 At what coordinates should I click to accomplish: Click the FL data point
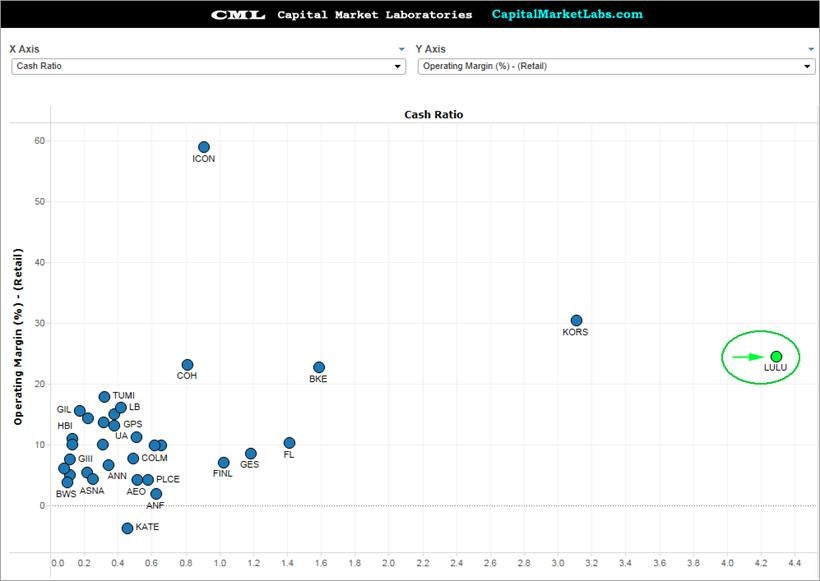(x=289, y=443)
